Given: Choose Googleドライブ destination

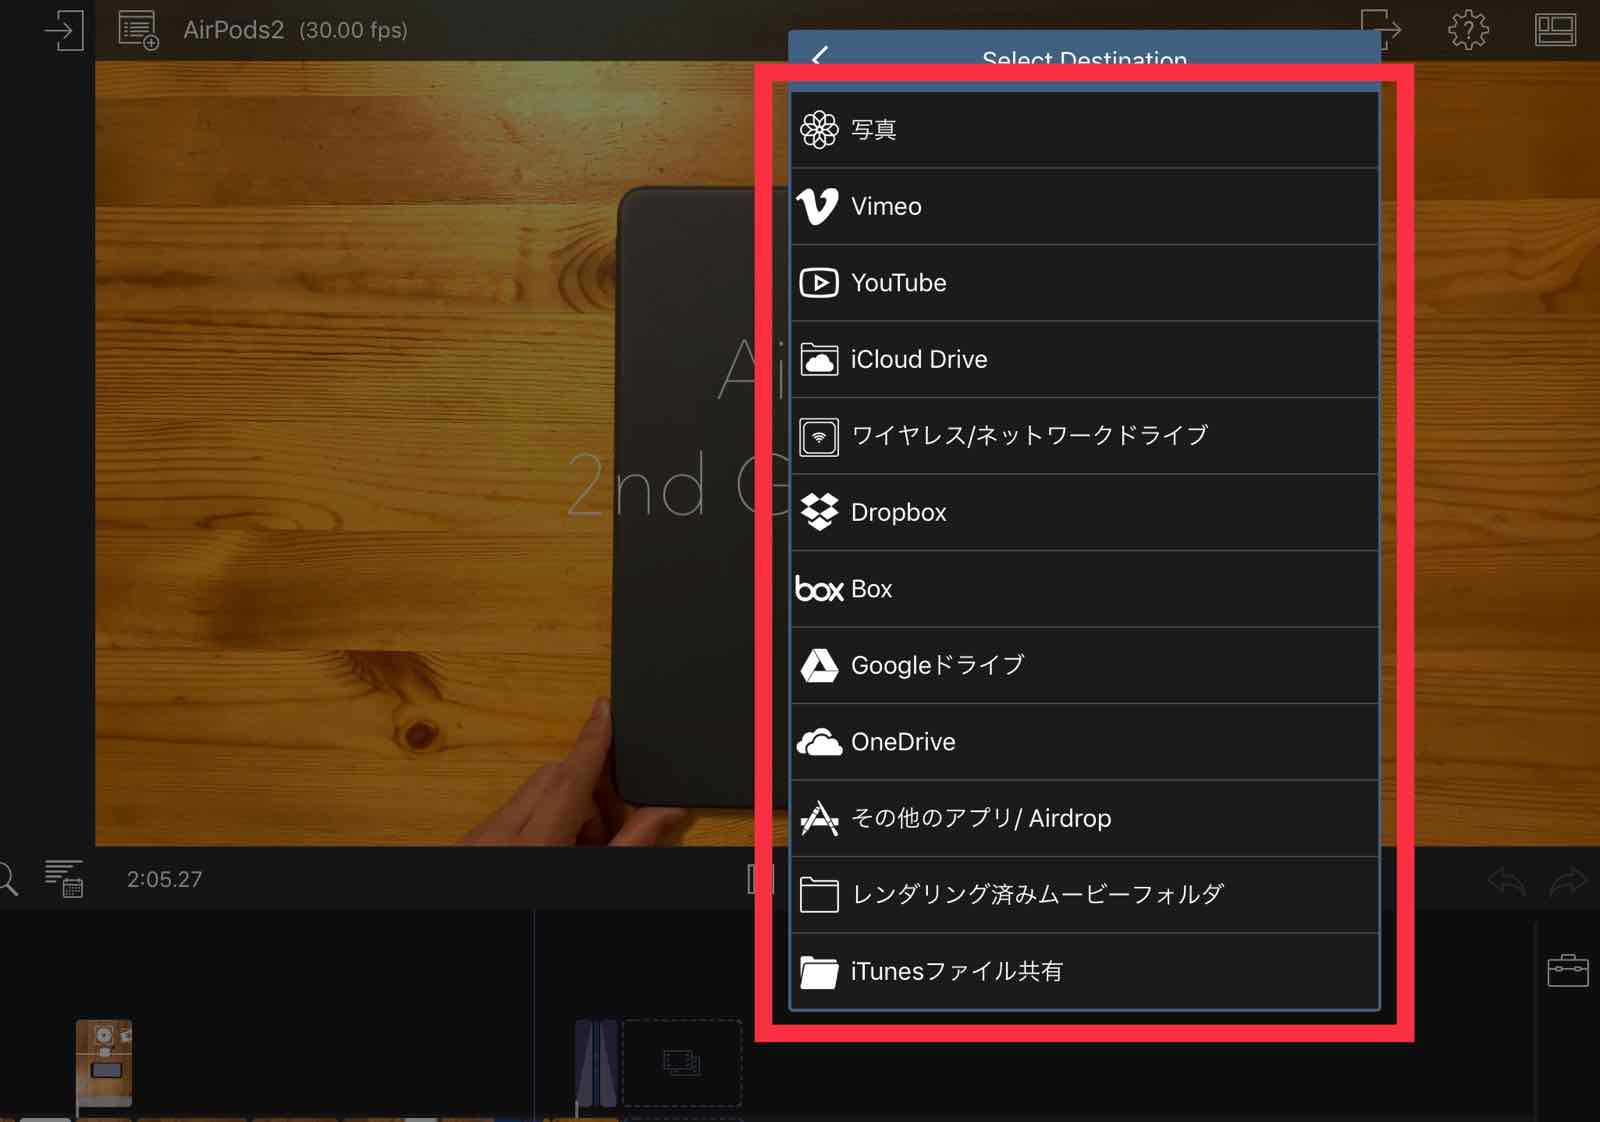Looking at the screenshot, I should pos(1084,665).
